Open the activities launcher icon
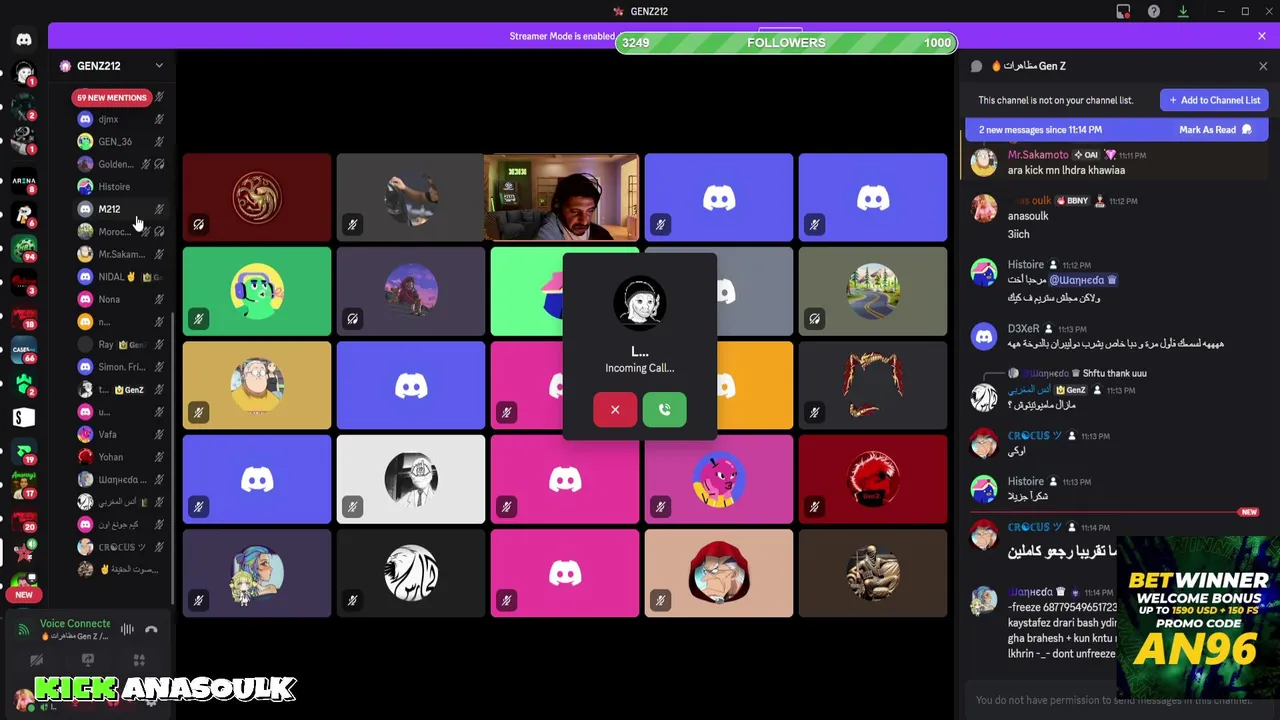Image resolution: width=1280 pixels, height=720 pixels. (x=139, y=660)
